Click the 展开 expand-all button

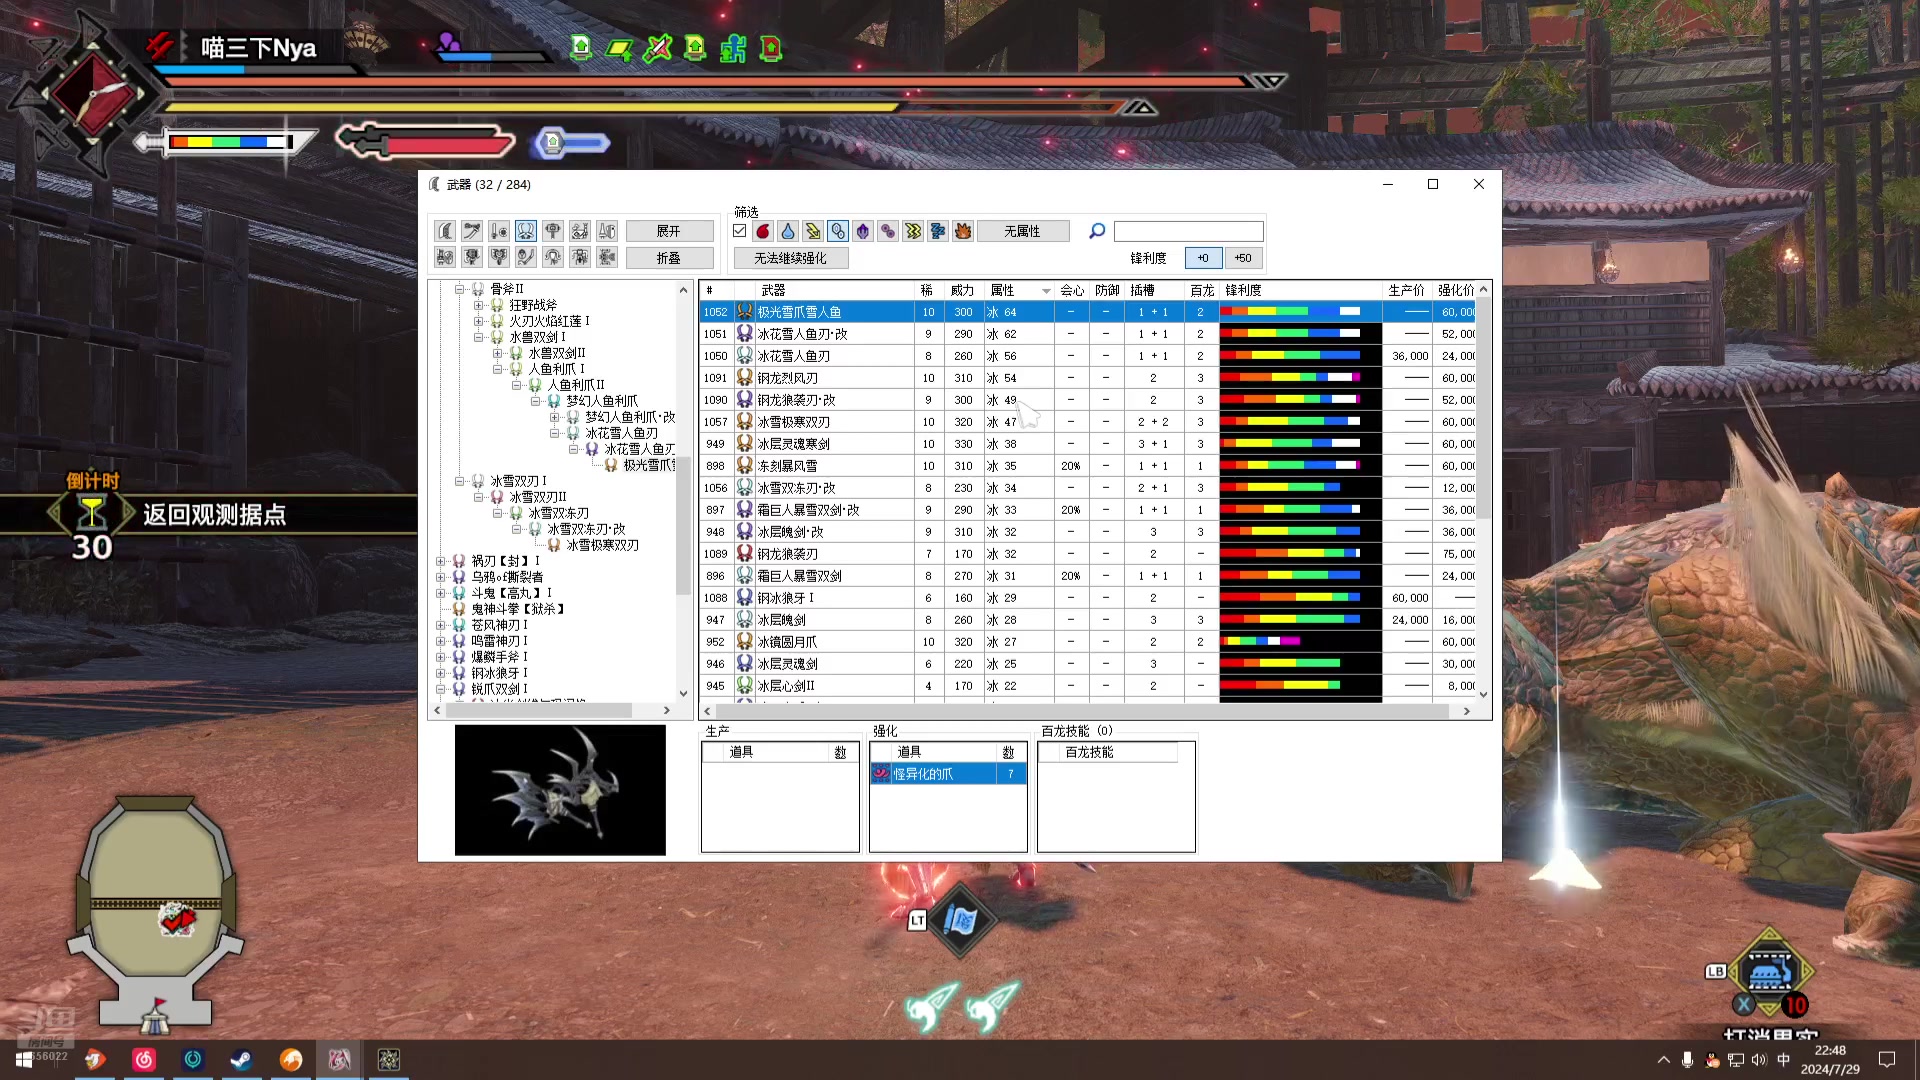coord(669,231)
